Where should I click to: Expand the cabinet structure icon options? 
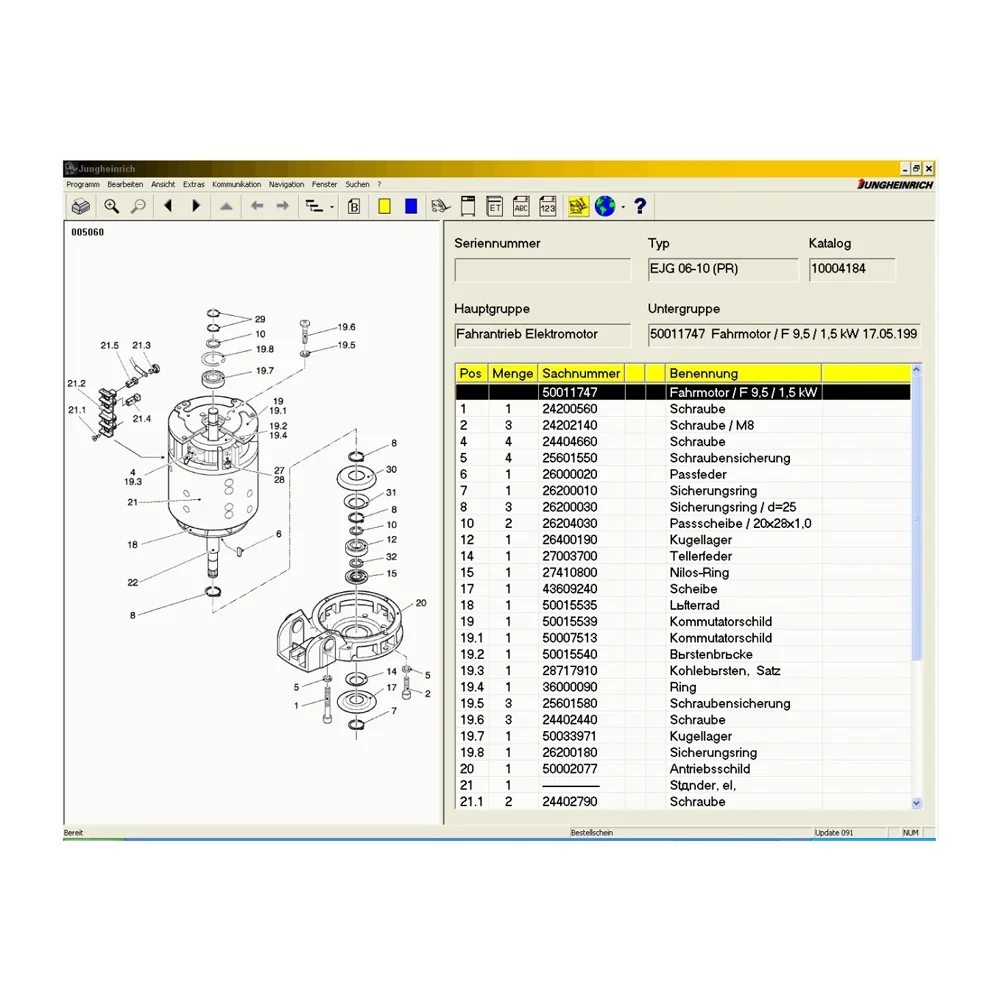470,206
